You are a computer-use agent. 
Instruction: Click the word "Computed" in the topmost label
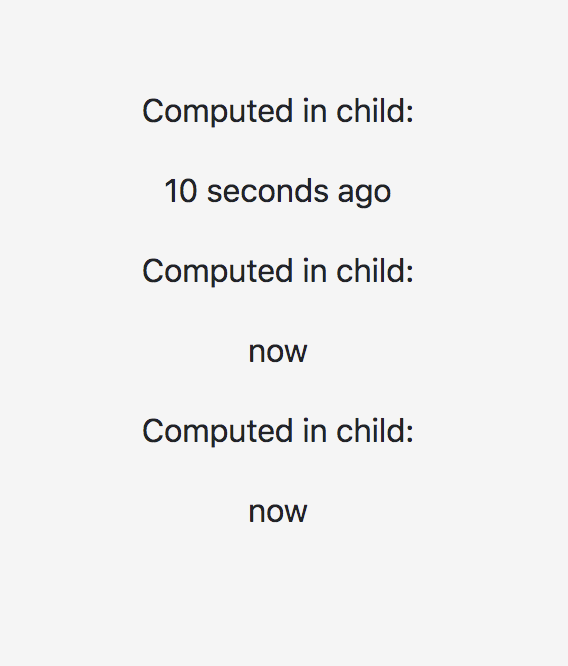[218, 111]
